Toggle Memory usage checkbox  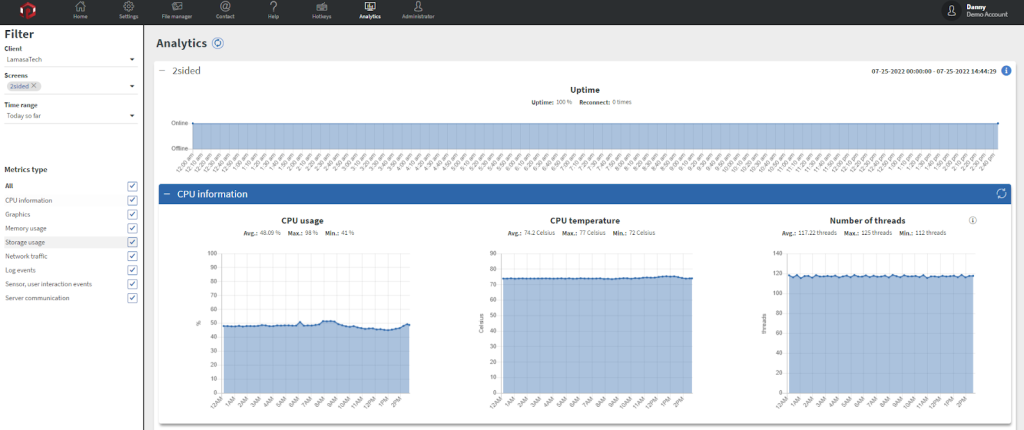tap(133, 228)
